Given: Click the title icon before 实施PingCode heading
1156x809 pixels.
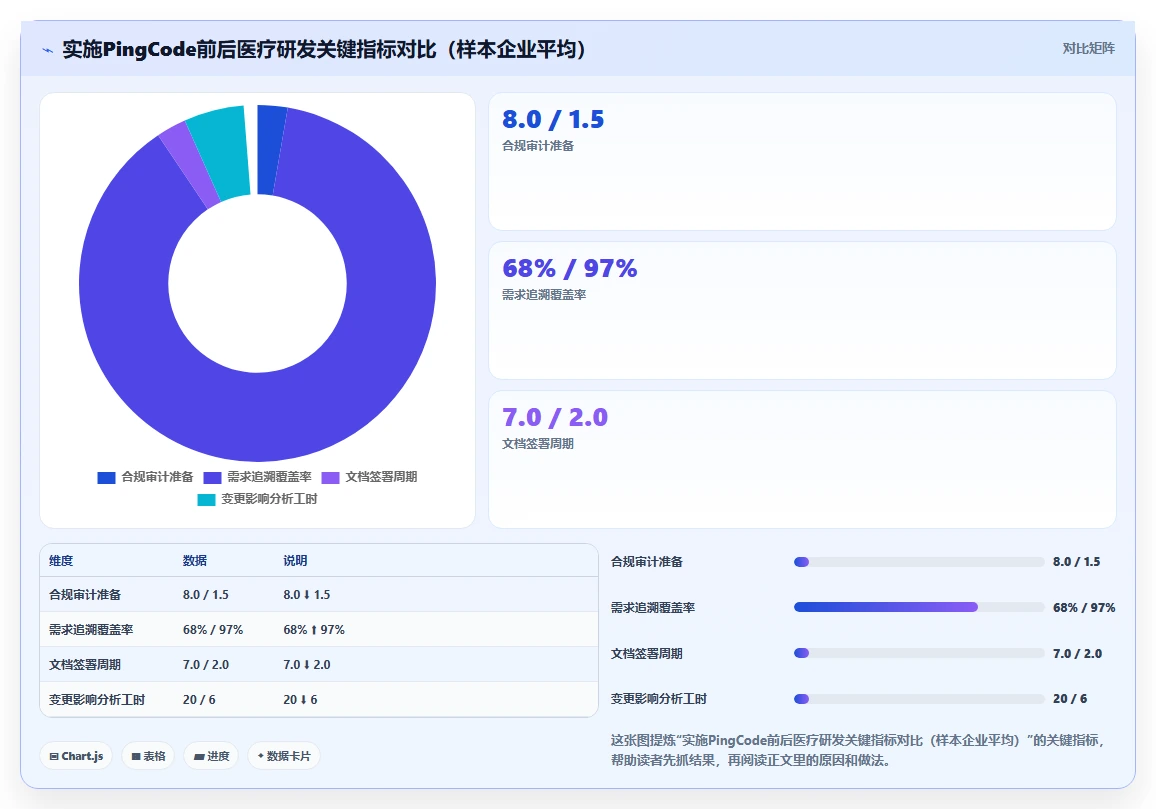Looking at the screenshot, I should (48, 50).
